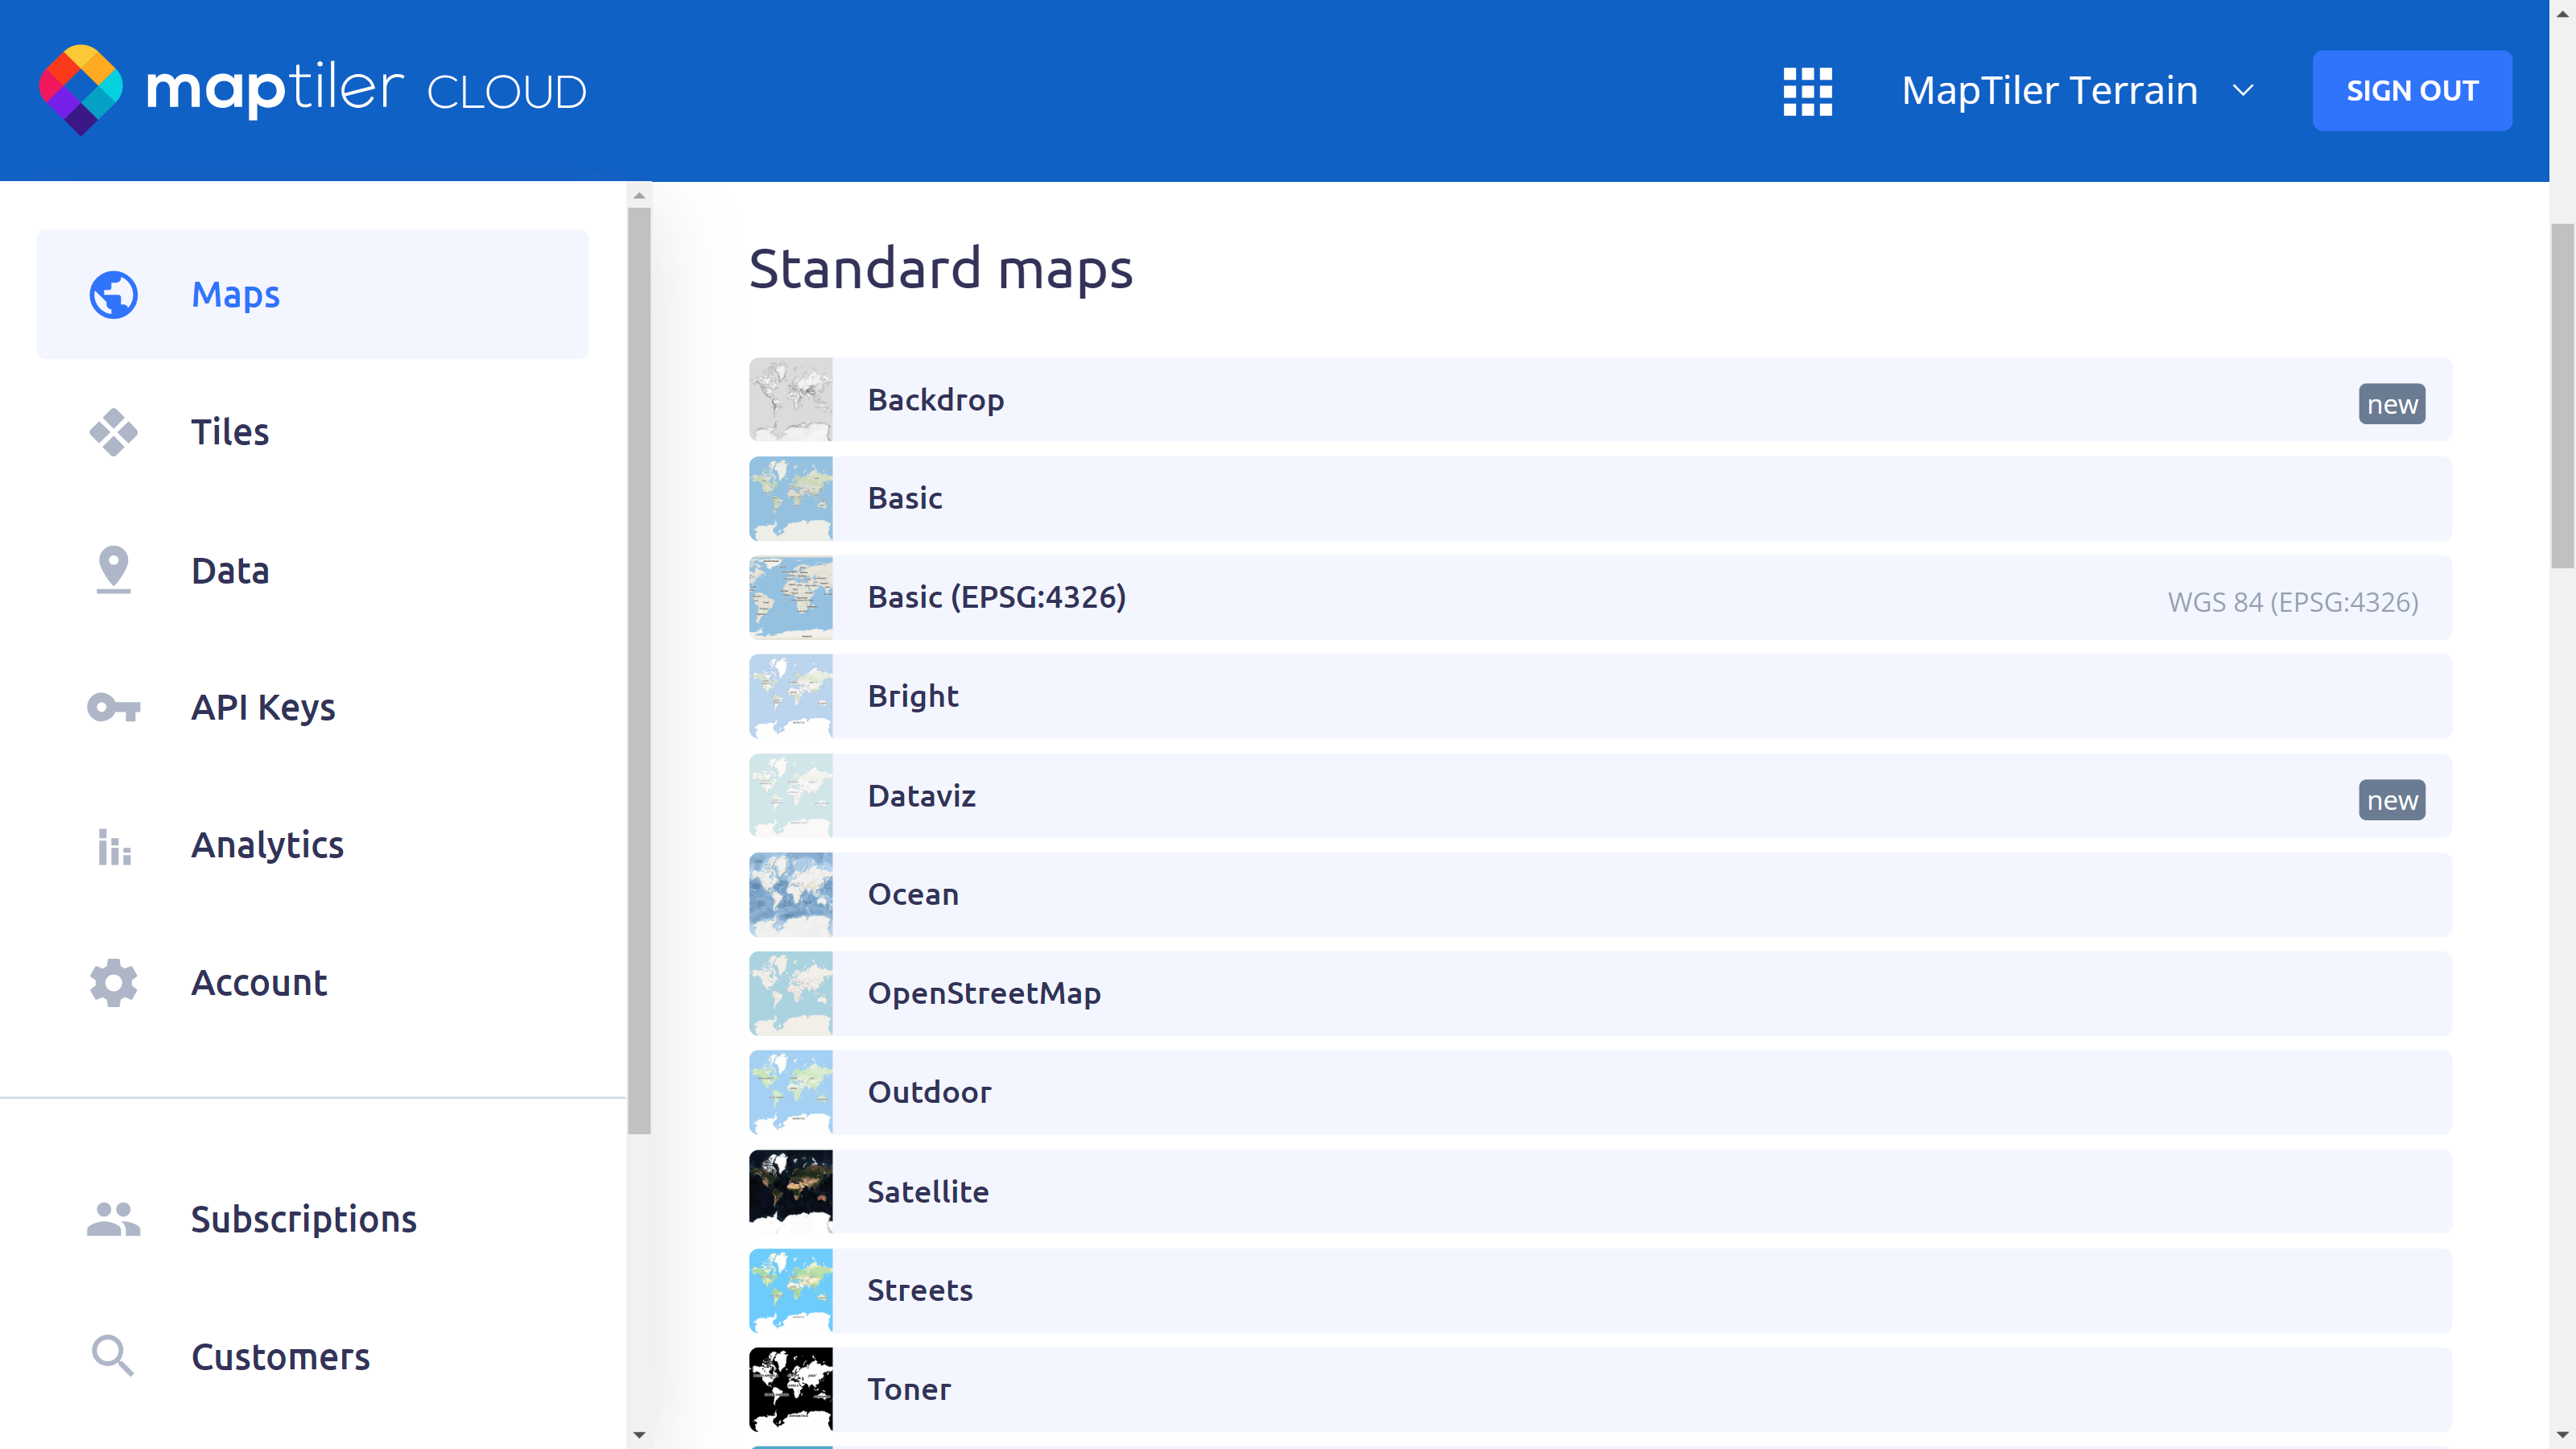Click the Customers magnifier icon
The height and width of the screenshot is (1449, 2576).
tap(113, 1356)
